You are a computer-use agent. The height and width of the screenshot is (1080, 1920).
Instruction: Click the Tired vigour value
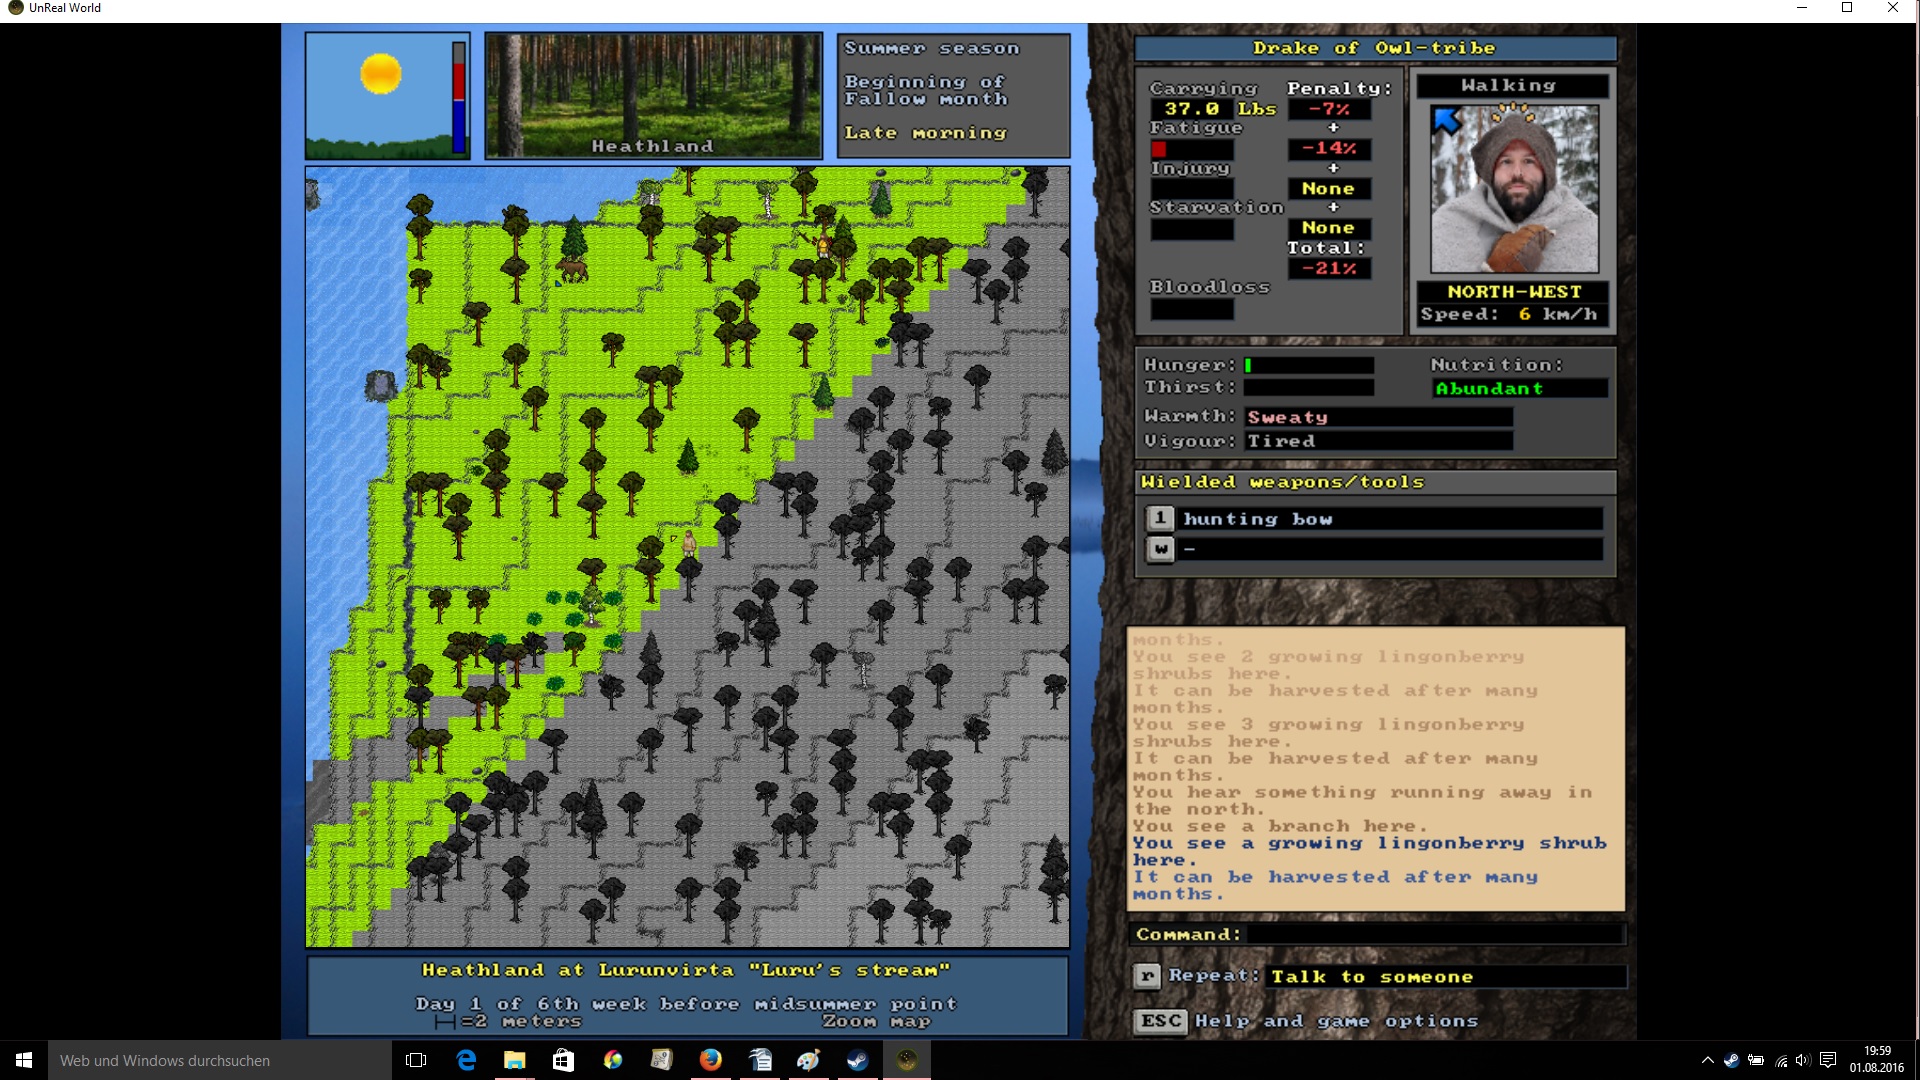(1379, 441)
